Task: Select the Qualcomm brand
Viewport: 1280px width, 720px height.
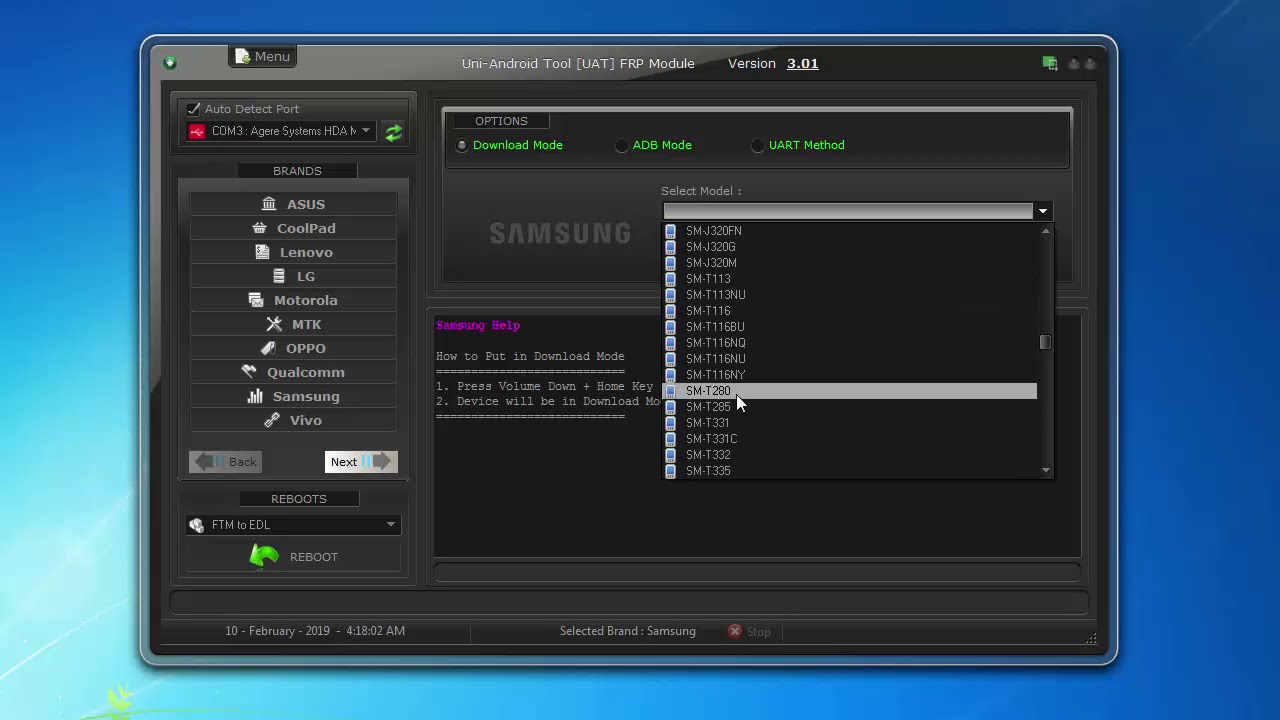Action: point(293,372)
